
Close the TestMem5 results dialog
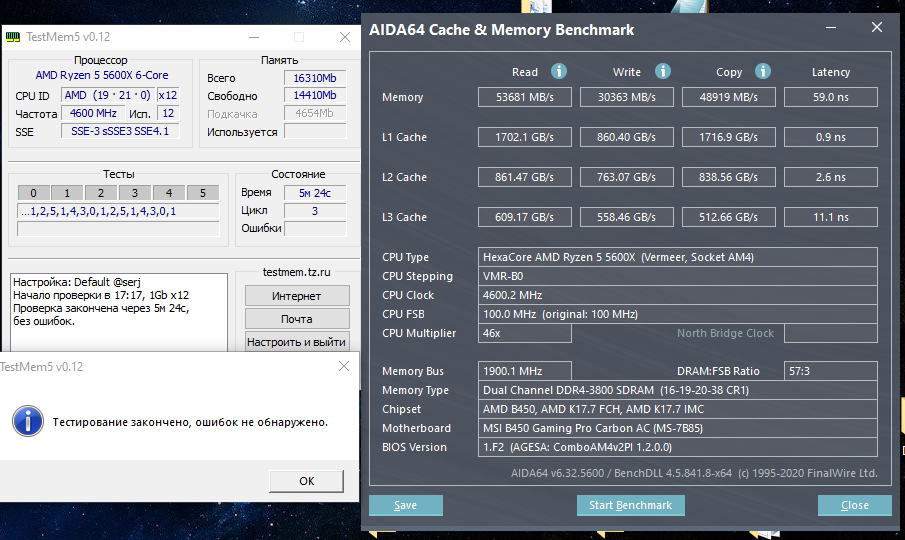(x=344, y=366)
